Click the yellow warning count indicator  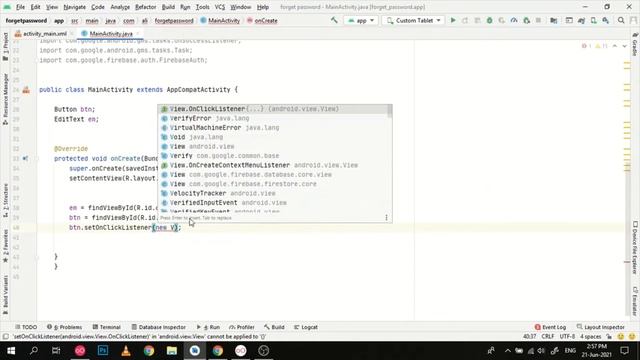coord(601,46)
